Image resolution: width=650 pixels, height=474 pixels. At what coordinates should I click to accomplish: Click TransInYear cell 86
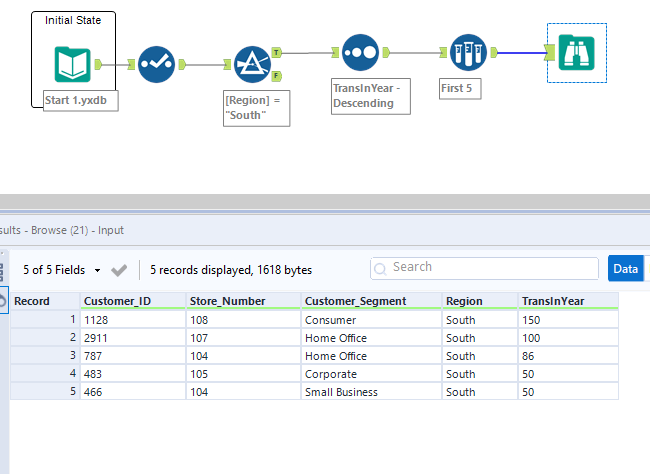[568, 355]
